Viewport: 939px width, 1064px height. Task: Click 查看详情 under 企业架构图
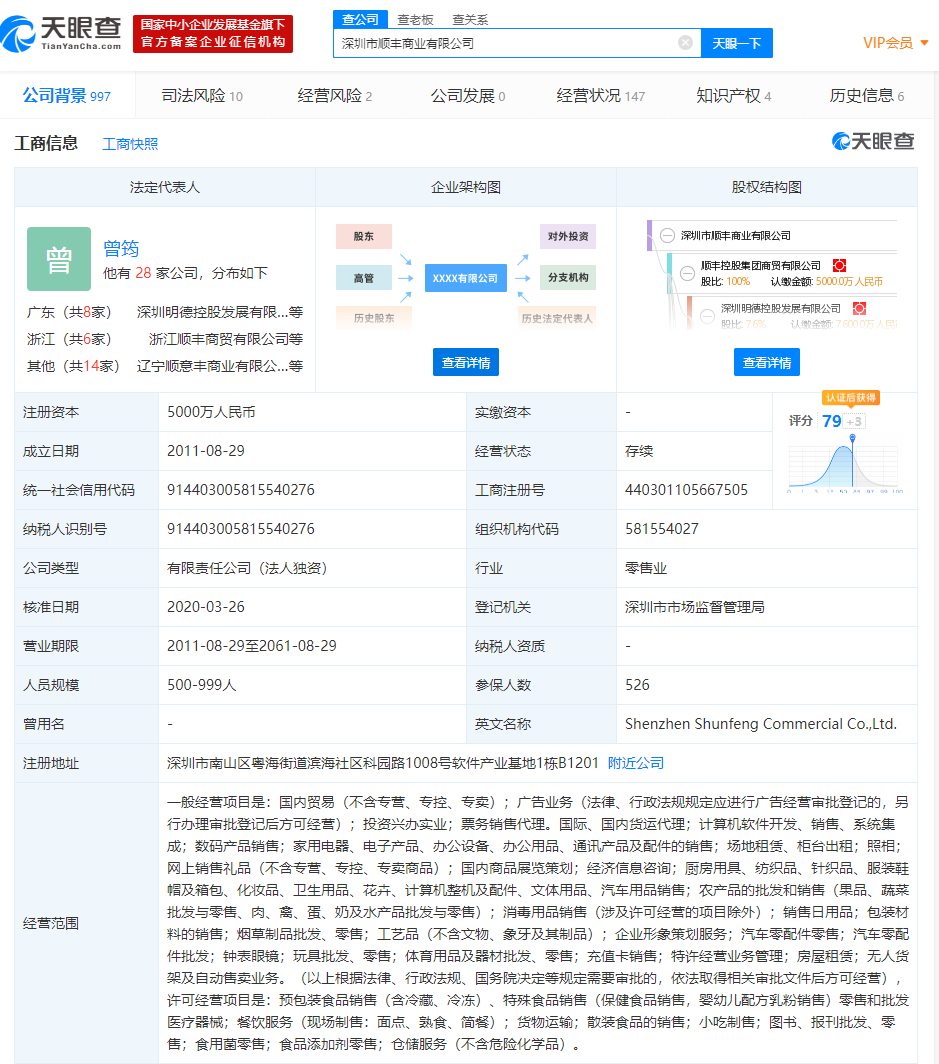tap(465, 362)
